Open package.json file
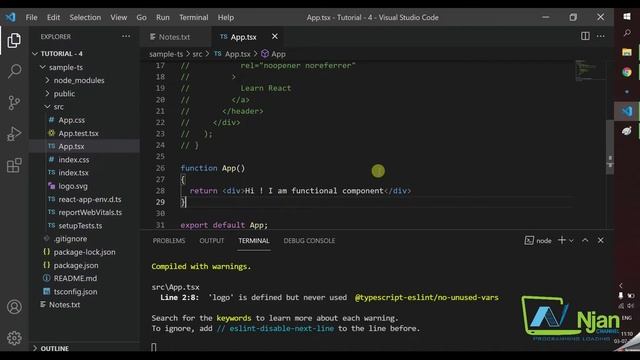Screen dimensions: 640x360 click(x=76, y=265)
